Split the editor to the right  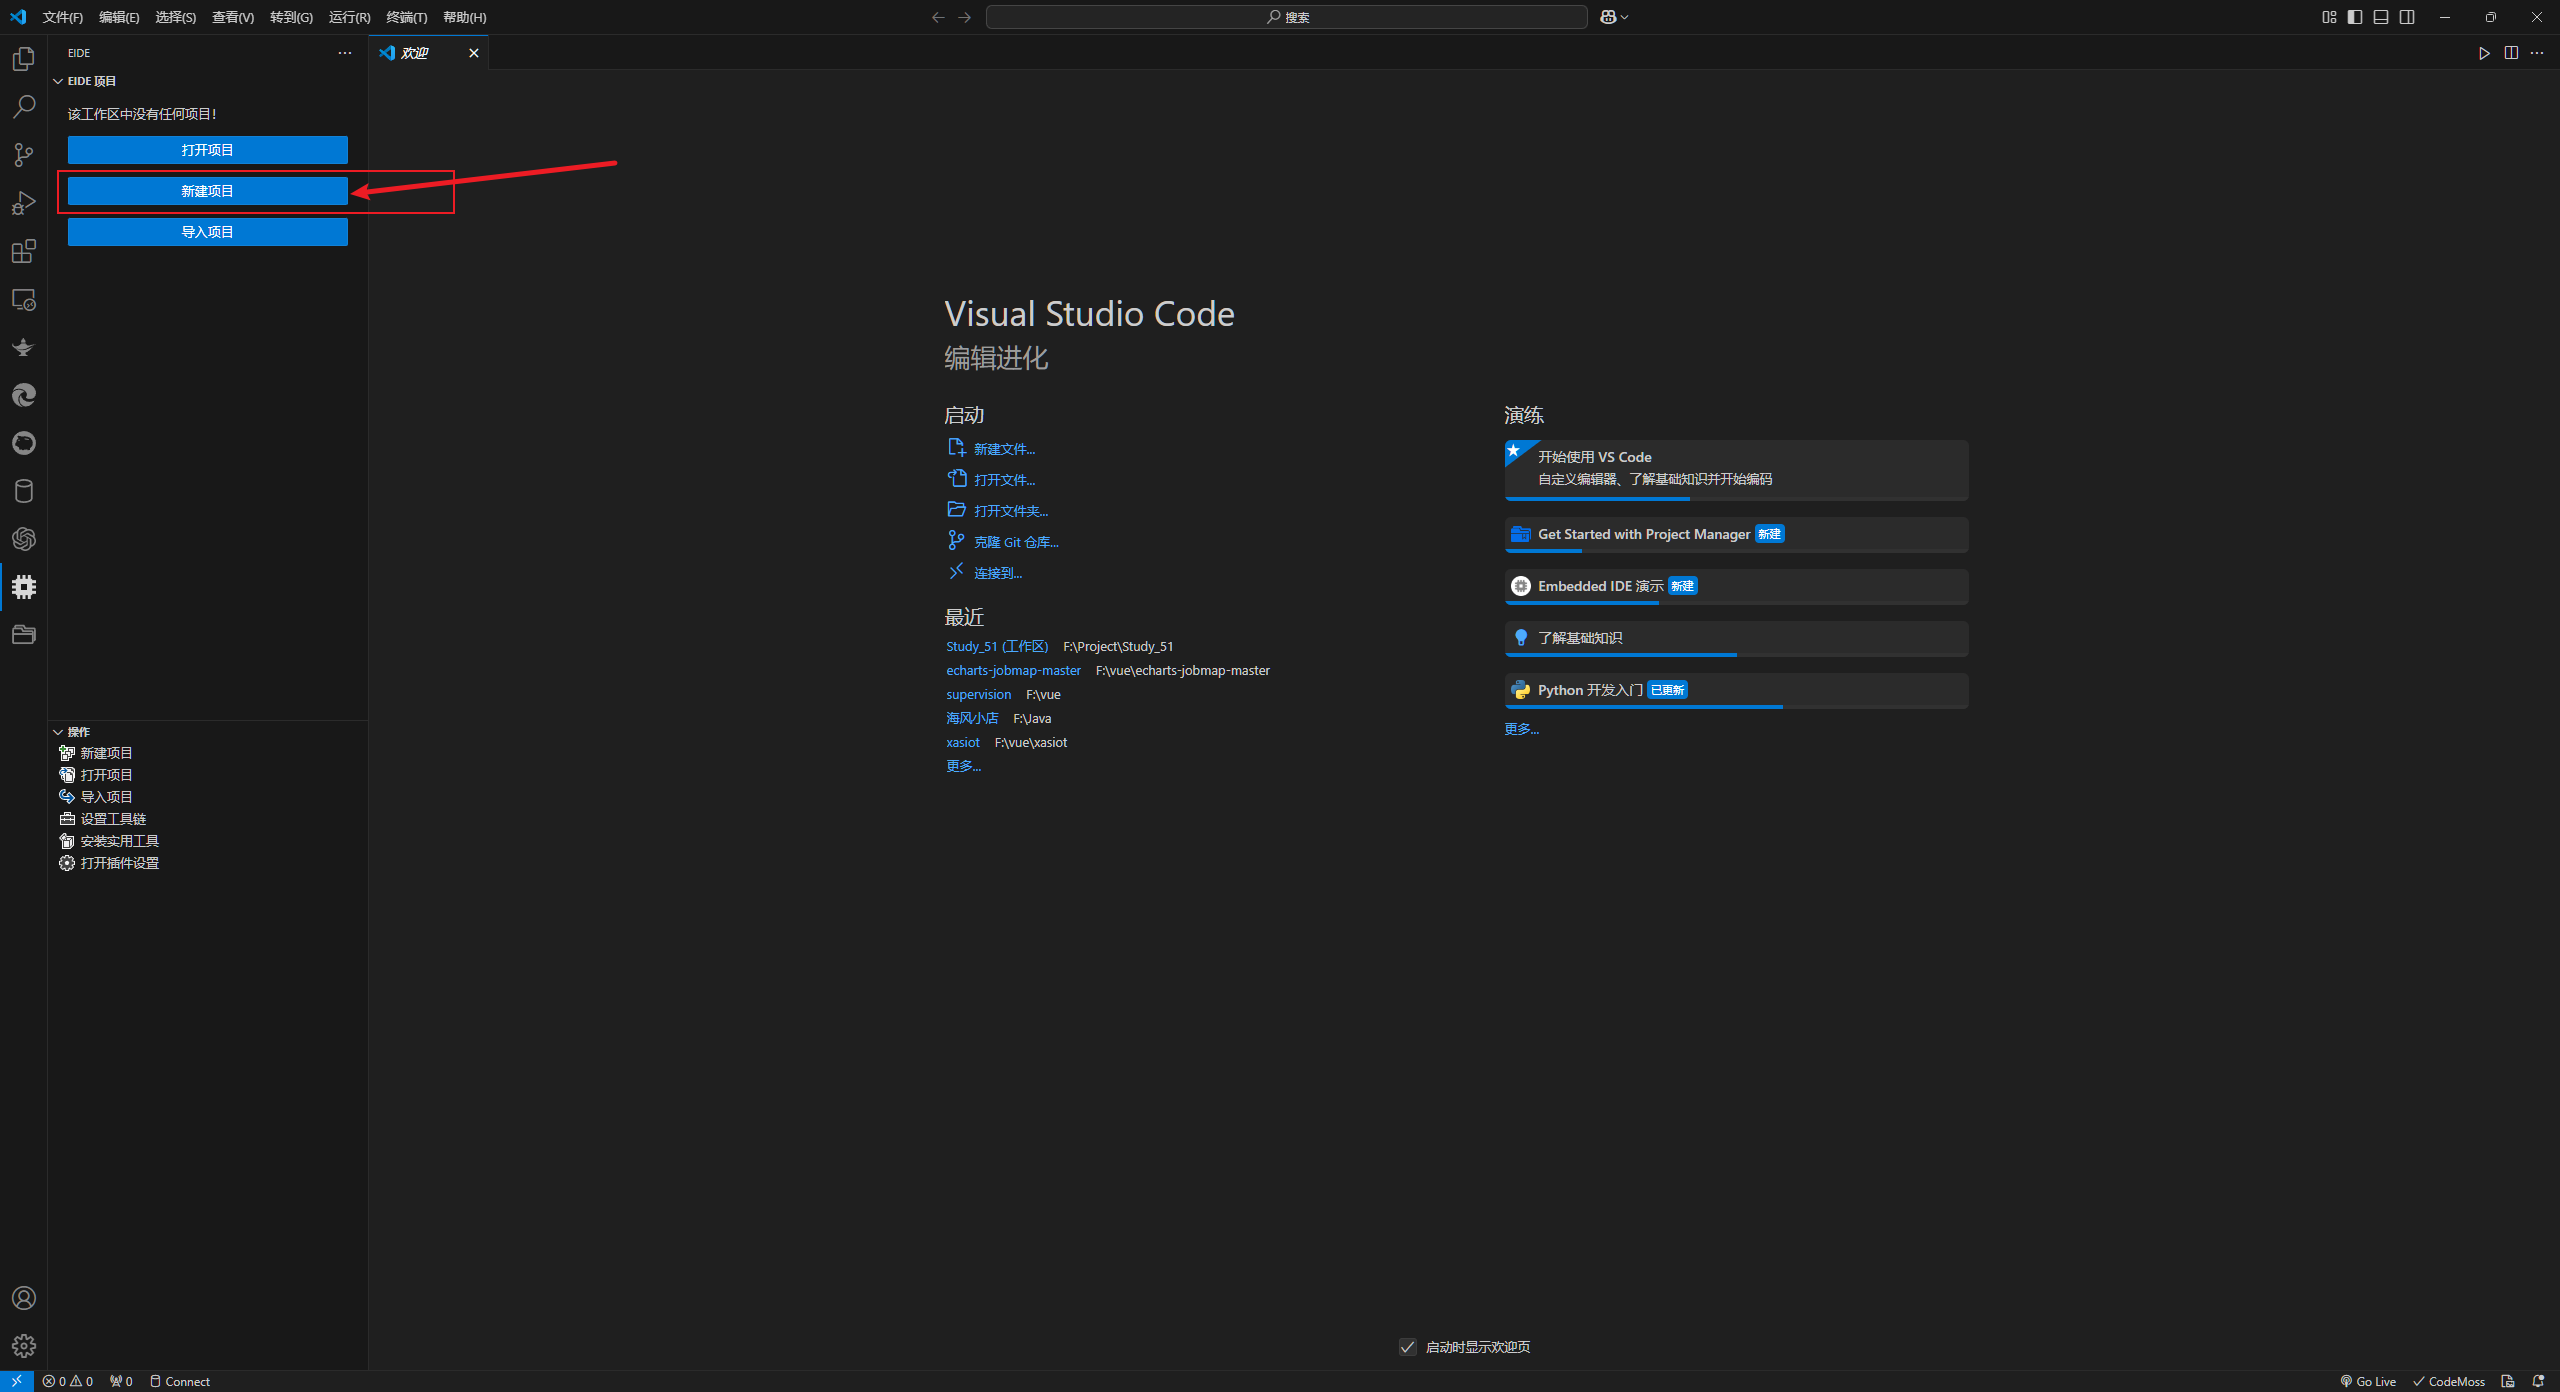point(2511,53)
